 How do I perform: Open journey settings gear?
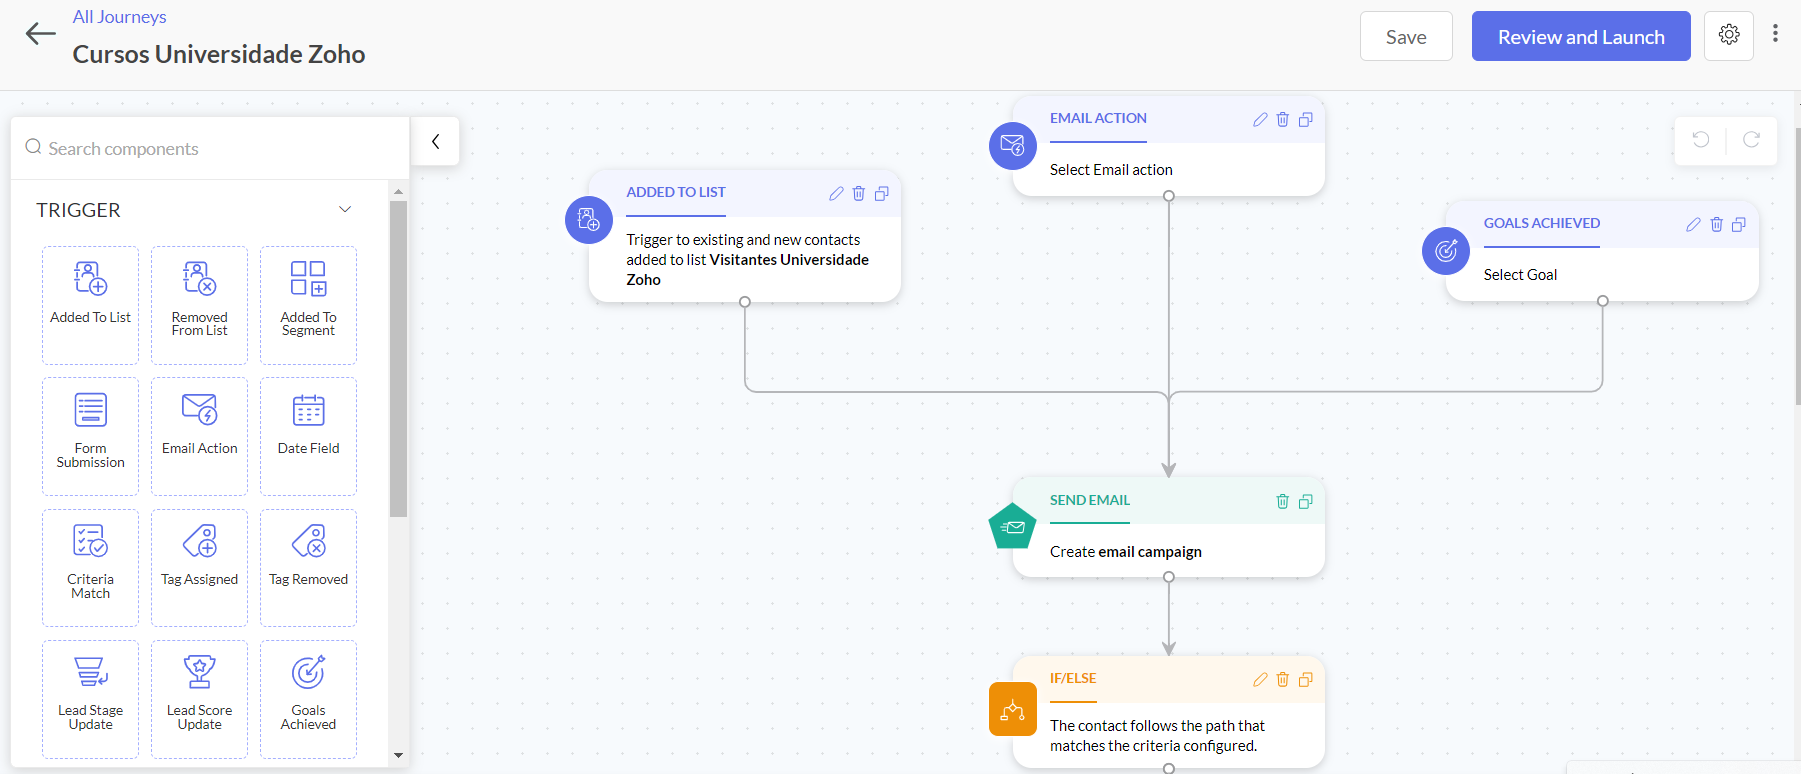click(x=1728, y=36)
